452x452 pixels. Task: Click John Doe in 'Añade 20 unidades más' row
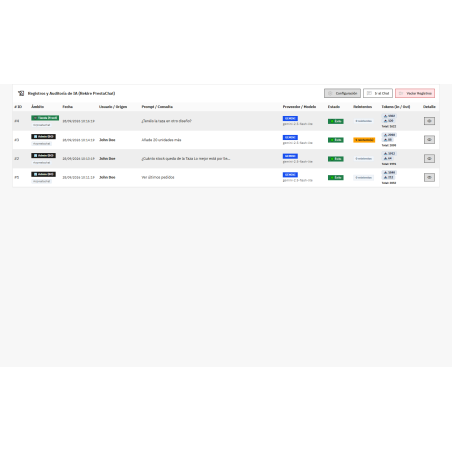pos(107,140)
